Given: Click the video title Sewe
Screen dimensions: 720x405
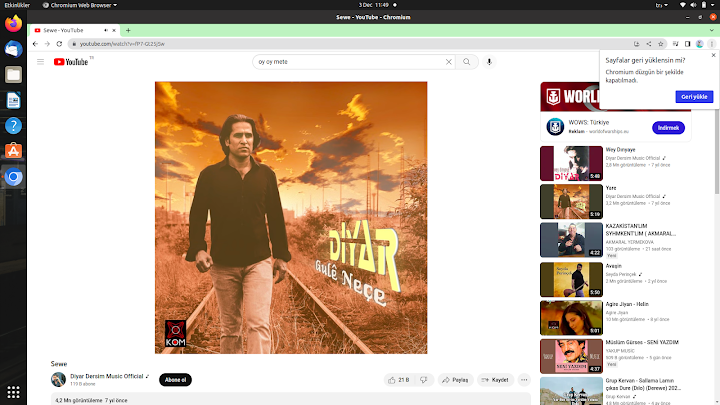Looking at the screenshot, I should pos(59,364).
